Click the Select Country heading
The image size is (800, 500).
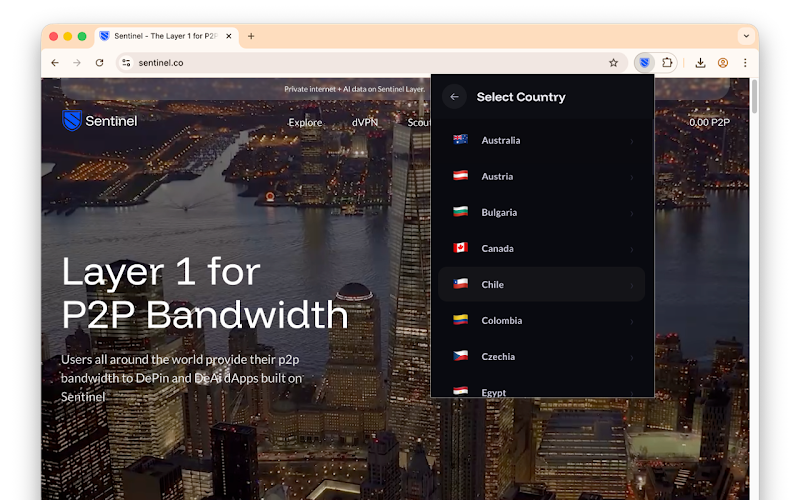click(x=521, y=97)
